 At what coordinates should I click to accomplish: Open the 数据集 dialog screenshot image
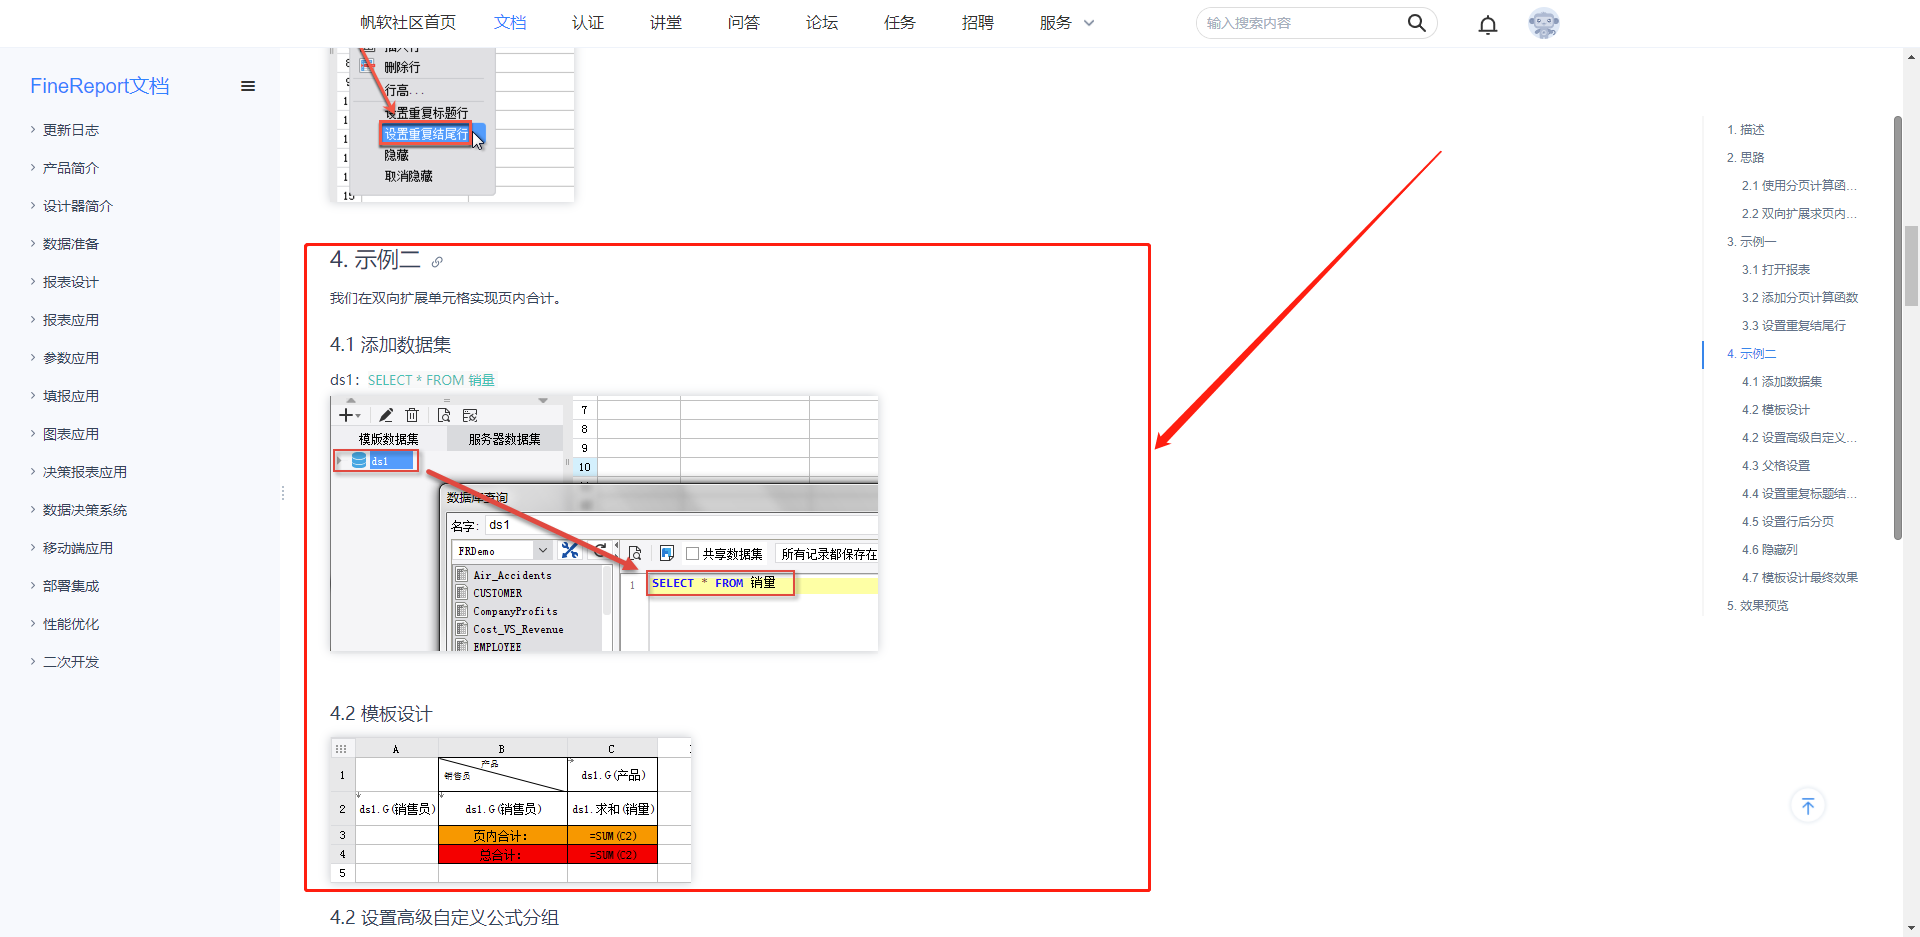pos(604,523)
